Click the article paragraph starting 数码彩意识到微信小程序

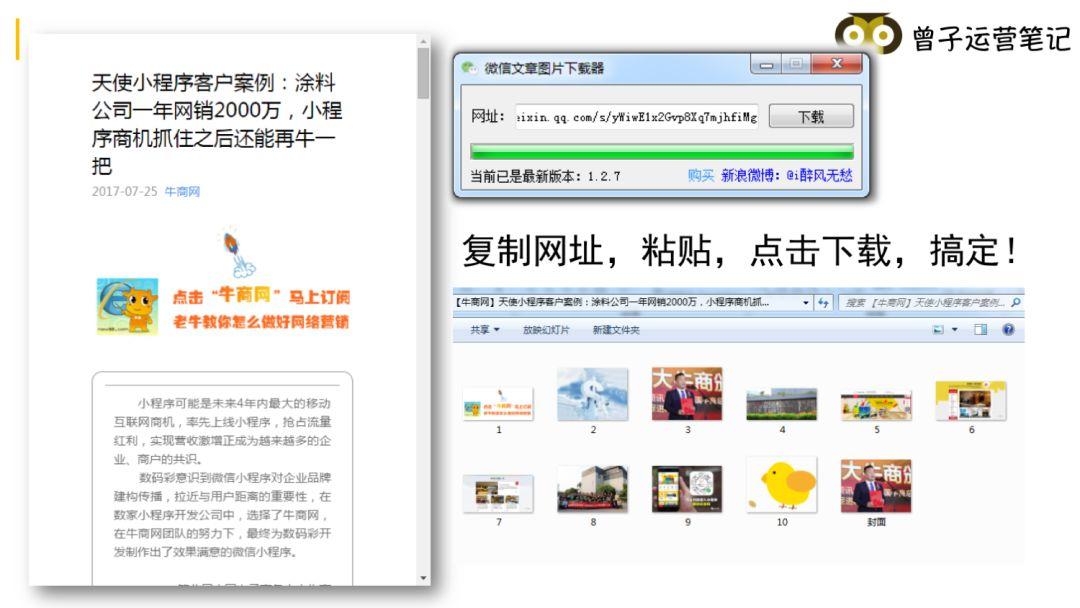[x=222, y=514]
